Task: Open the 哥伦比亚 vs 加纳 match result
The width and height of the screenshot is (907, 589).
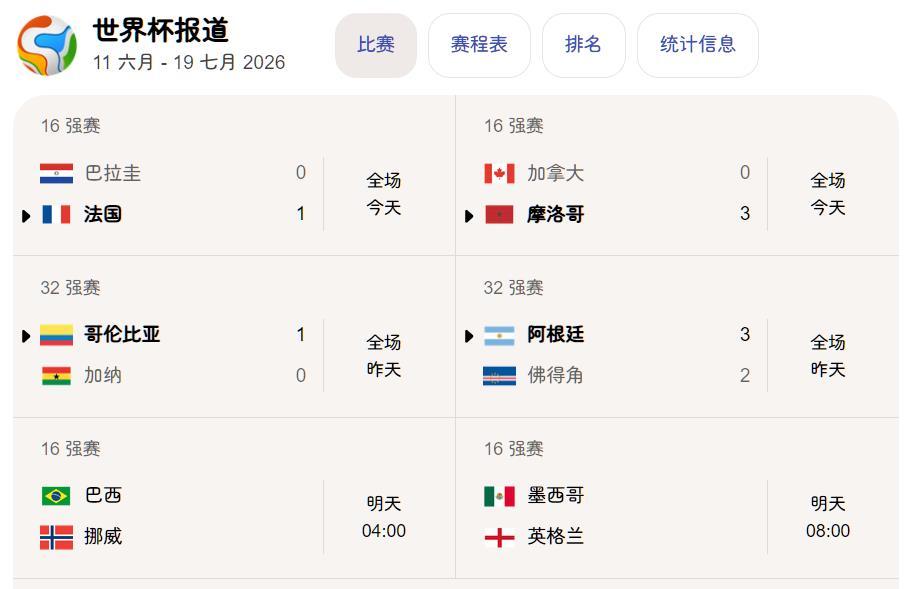Action: click(x=234, y=337)
